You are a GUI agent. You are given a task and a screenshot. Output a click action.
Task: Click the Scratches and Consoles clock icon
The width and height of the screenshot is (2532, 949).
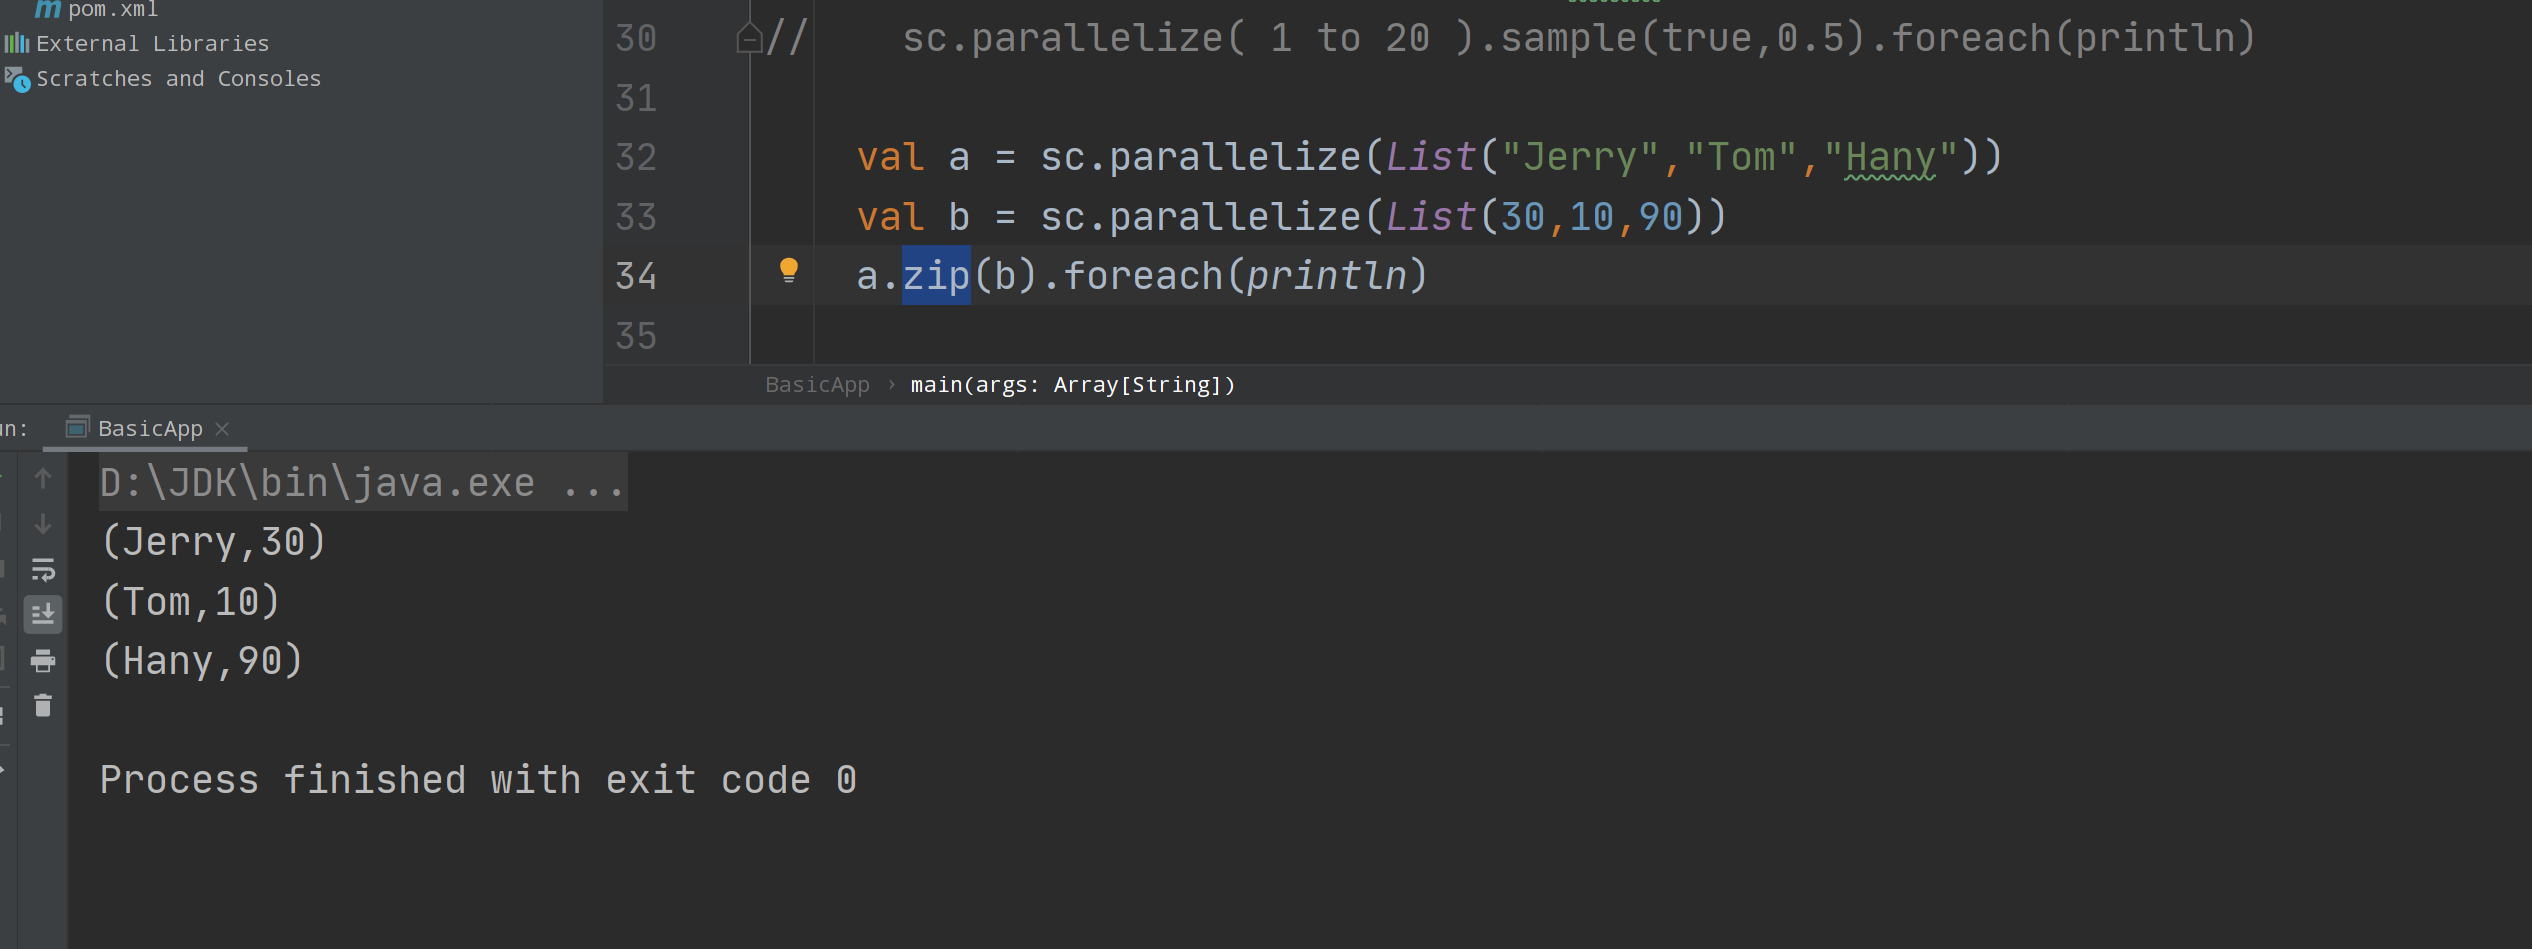(17, 79)
